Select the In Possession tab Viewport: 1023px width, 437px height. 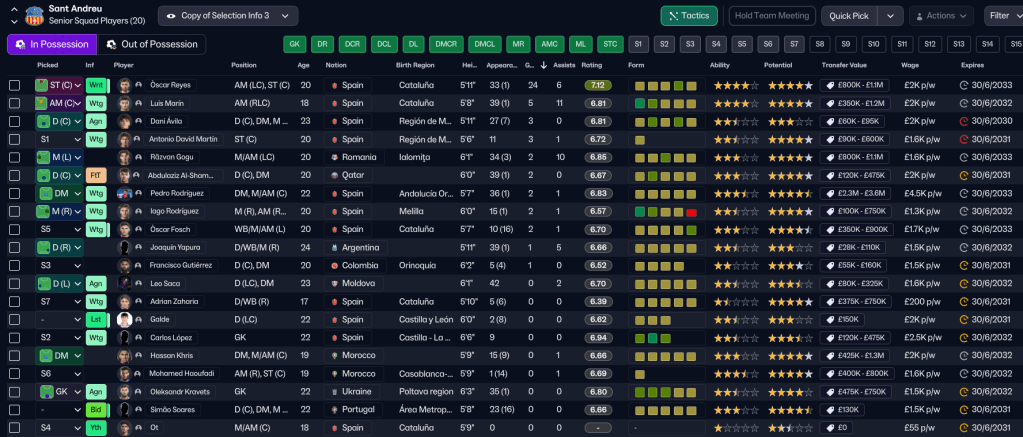click(x=52, y=44)
